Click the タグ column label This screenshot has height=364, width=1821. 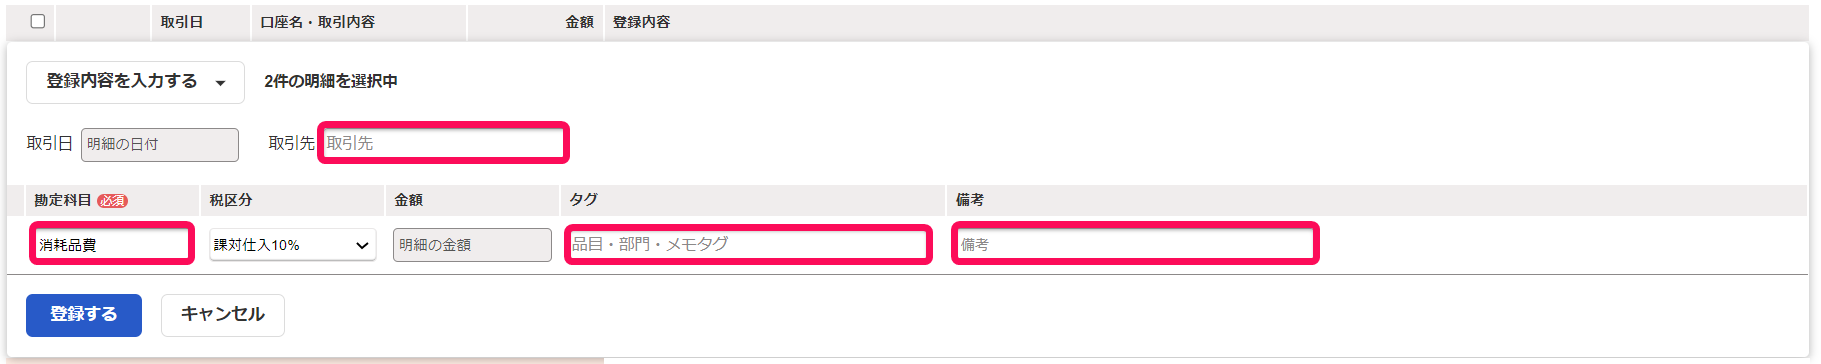point(584,200)
